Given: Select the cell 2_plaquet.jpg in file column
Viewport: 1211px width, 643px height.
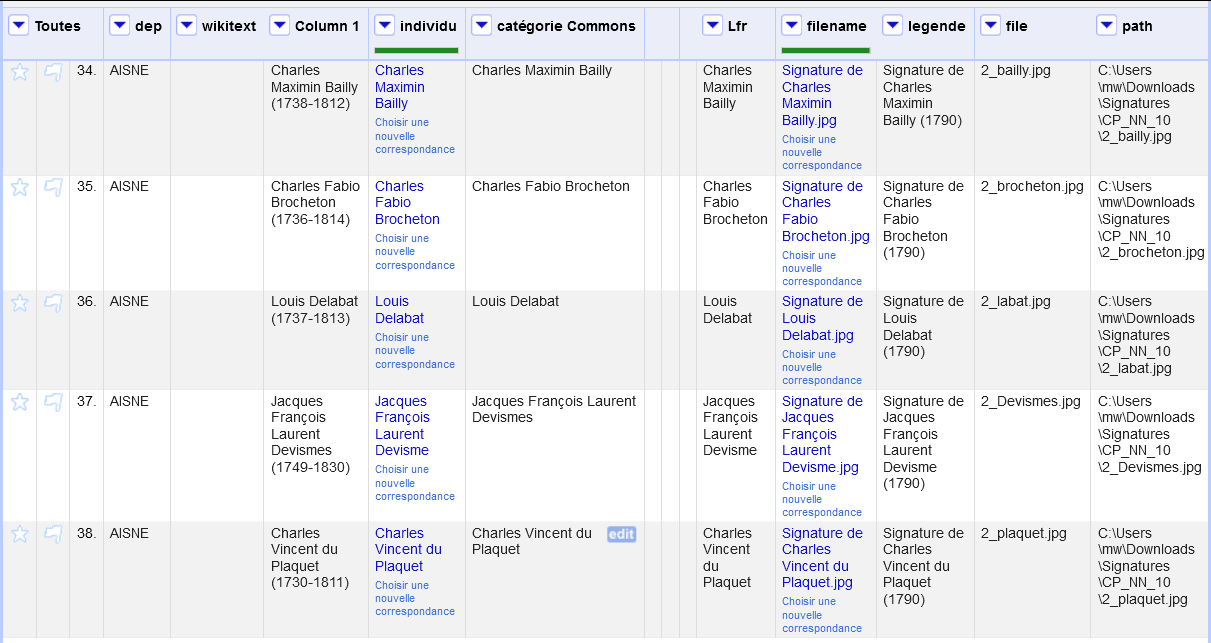Looking at the screenshot, I should click(x=1032, y=580).
